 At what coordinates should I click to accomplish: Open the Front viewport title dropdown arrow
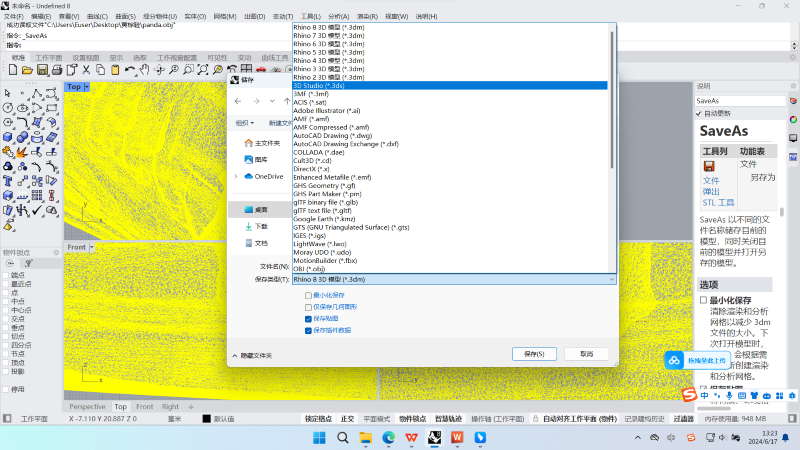[x=92, y=247]
